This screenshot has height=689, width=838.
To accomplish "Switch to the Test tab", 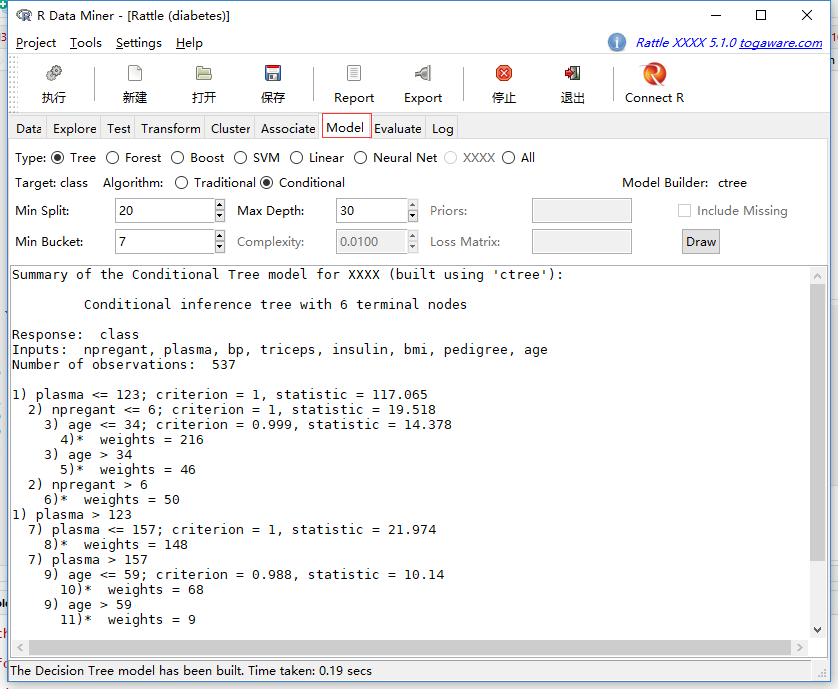I will pos(119,129).
